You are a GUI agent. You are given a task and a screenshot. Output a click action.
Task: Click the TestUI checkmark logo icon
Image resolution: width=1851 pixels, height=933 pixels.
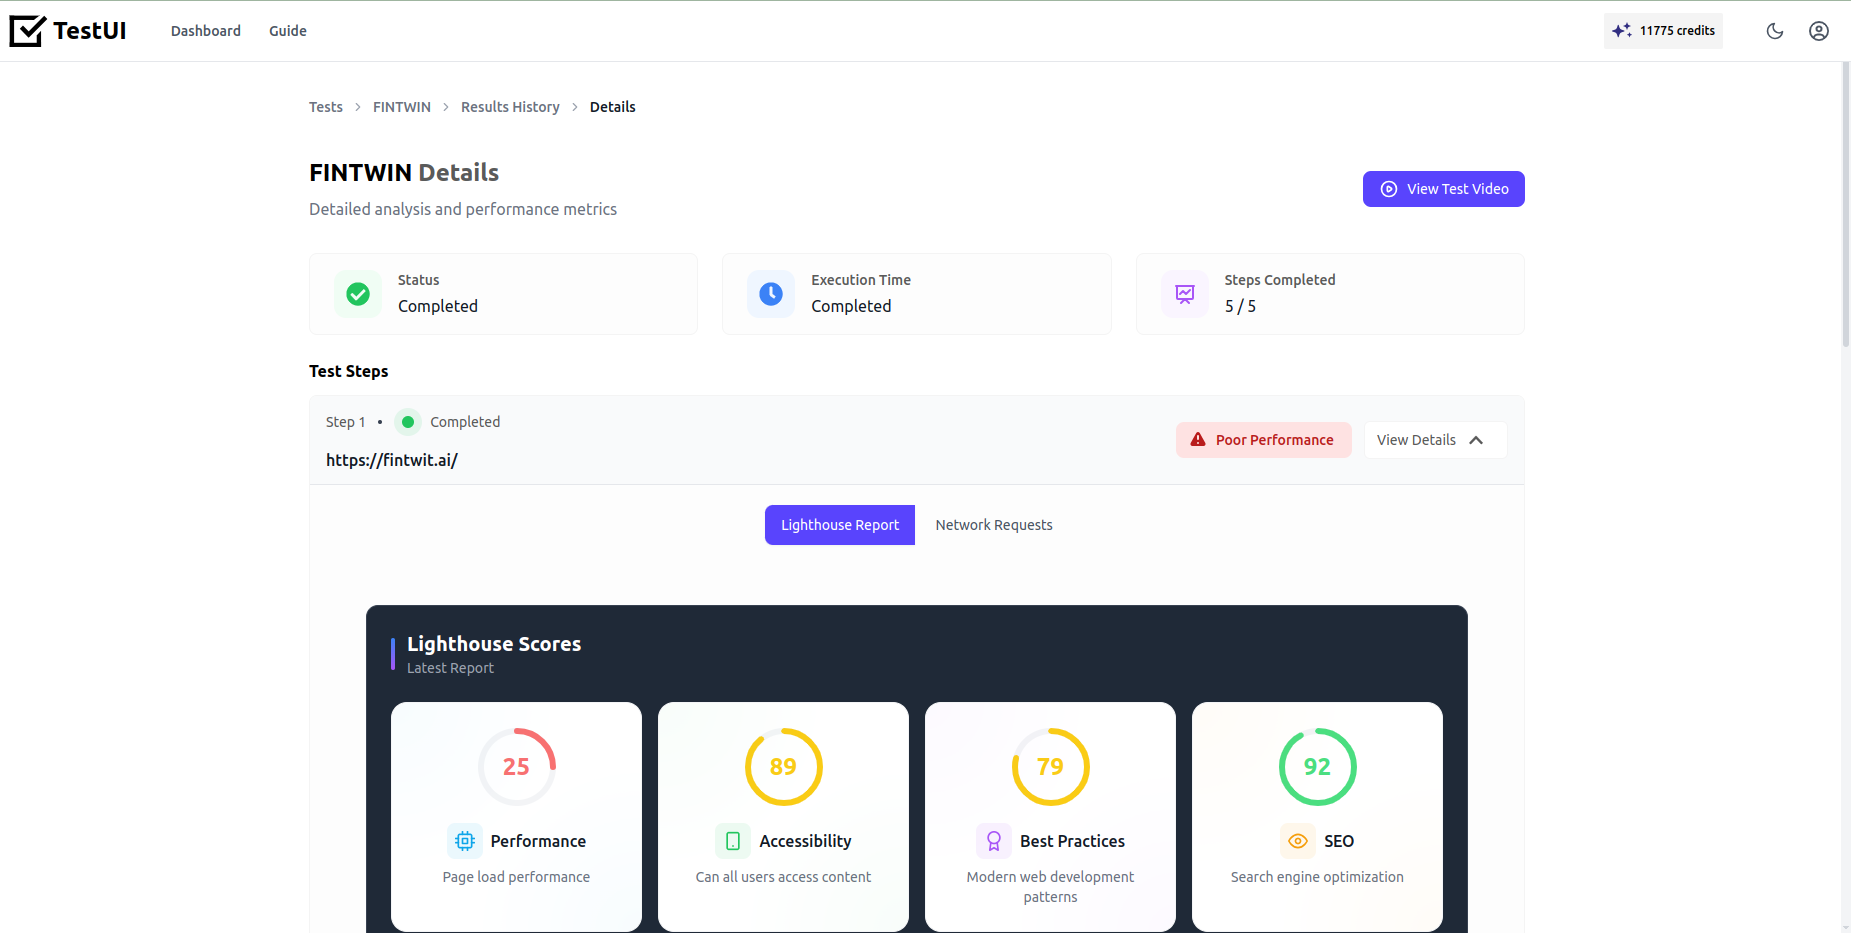pos(28,31)
